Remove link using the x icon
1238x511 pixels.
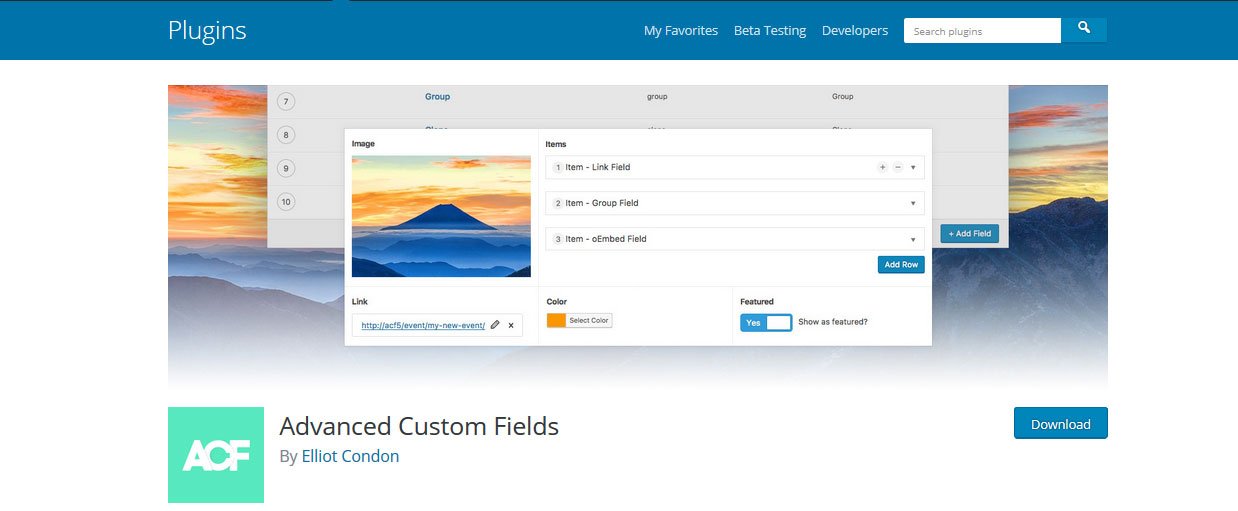tap(511, 325)
